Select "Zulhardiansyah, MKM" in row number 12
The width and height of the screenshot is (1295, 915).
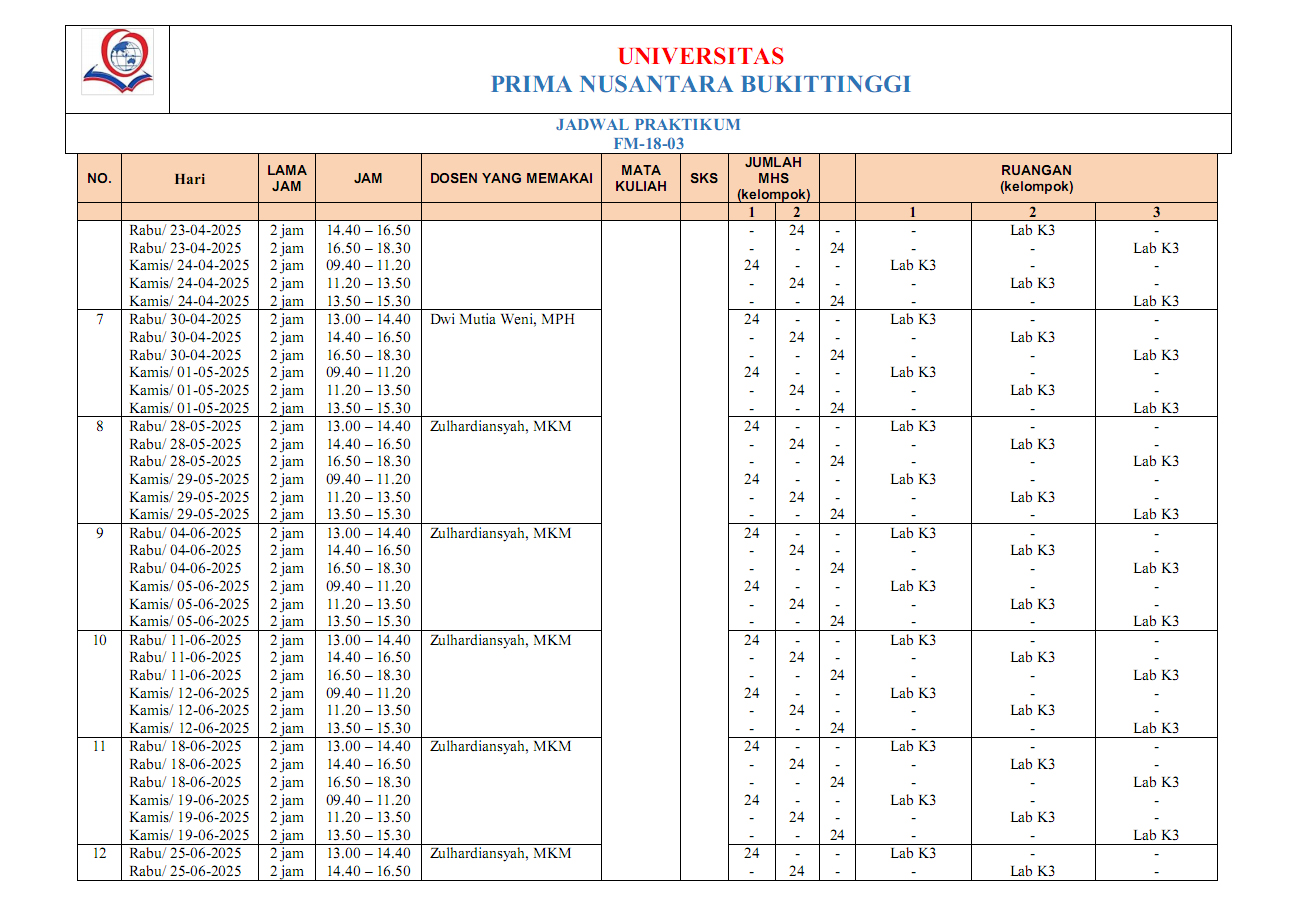point(501,853)
